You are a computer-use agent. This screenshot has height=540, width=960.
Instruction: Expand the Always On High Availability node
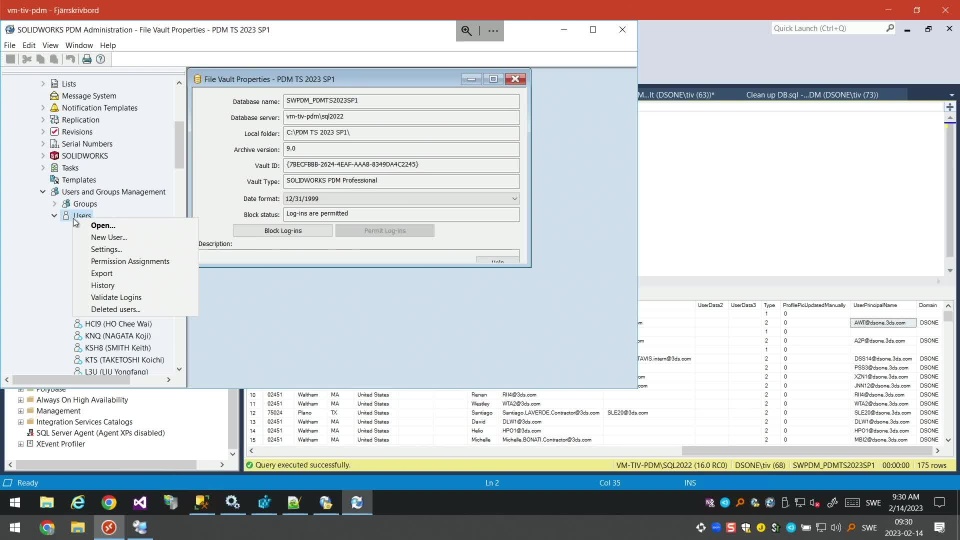[20, 400]
